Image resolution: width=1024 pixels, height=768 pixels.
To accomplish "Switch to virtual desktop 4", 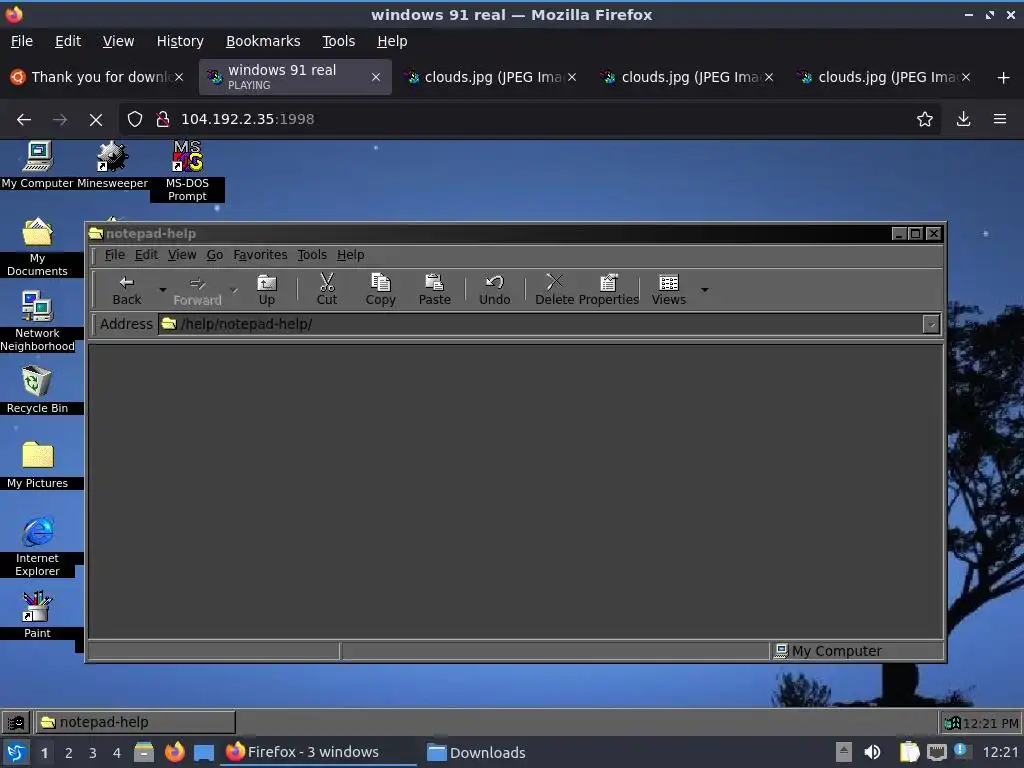I will [117, 753].
